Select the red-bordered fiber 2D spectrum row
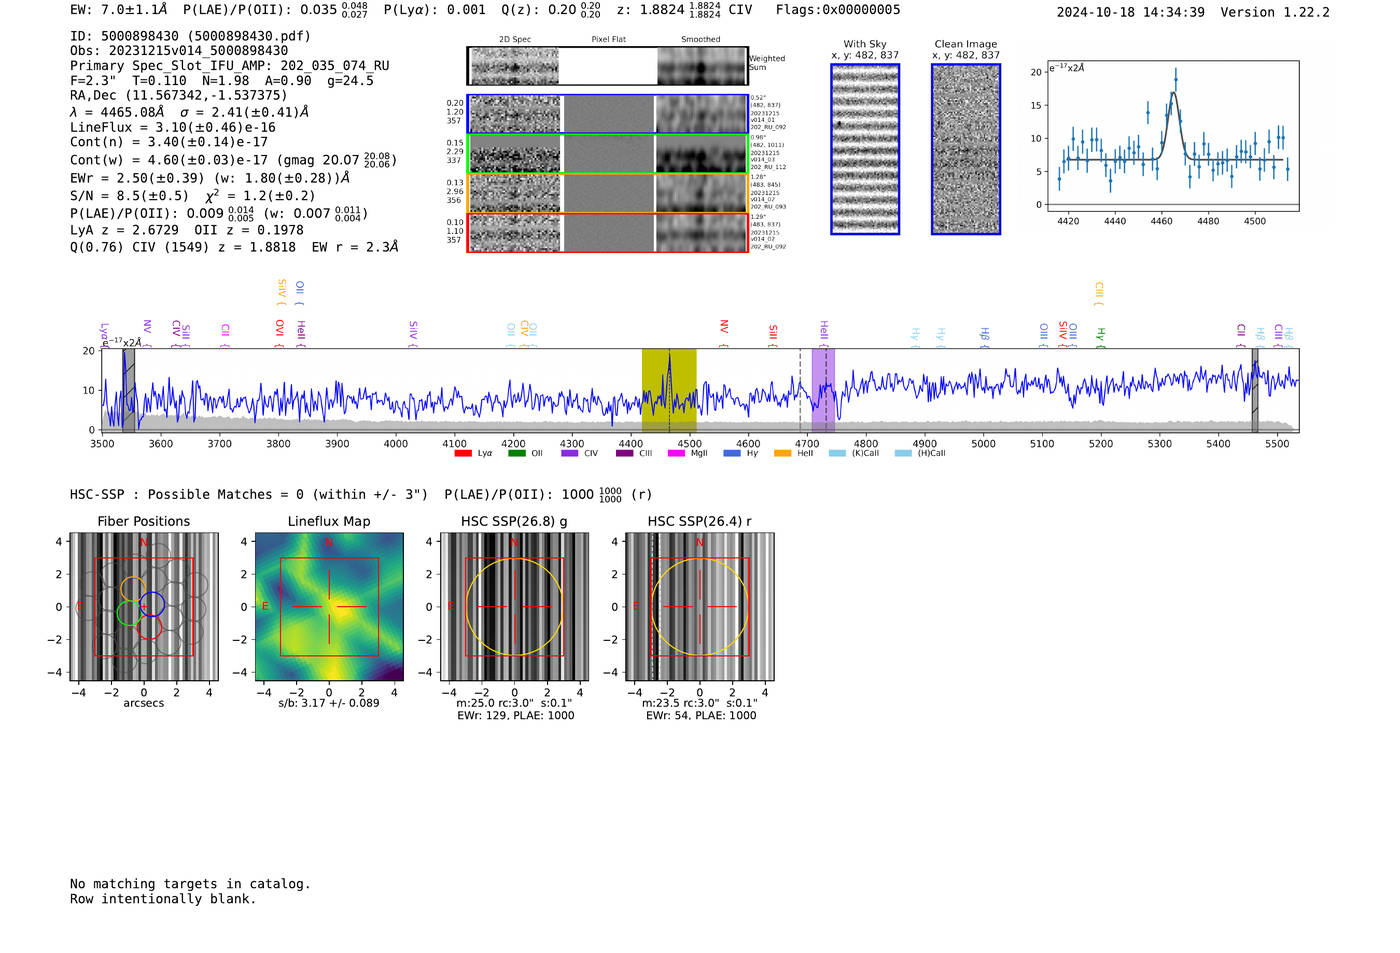1400x953 pixels. [x=608, y=232]
